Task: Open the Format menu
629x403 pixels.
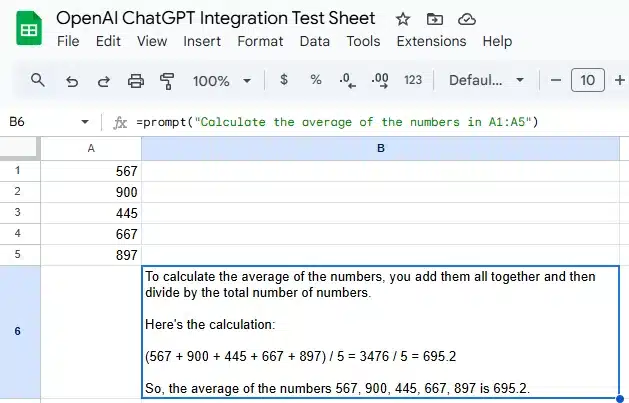Action: pos(260,41)
